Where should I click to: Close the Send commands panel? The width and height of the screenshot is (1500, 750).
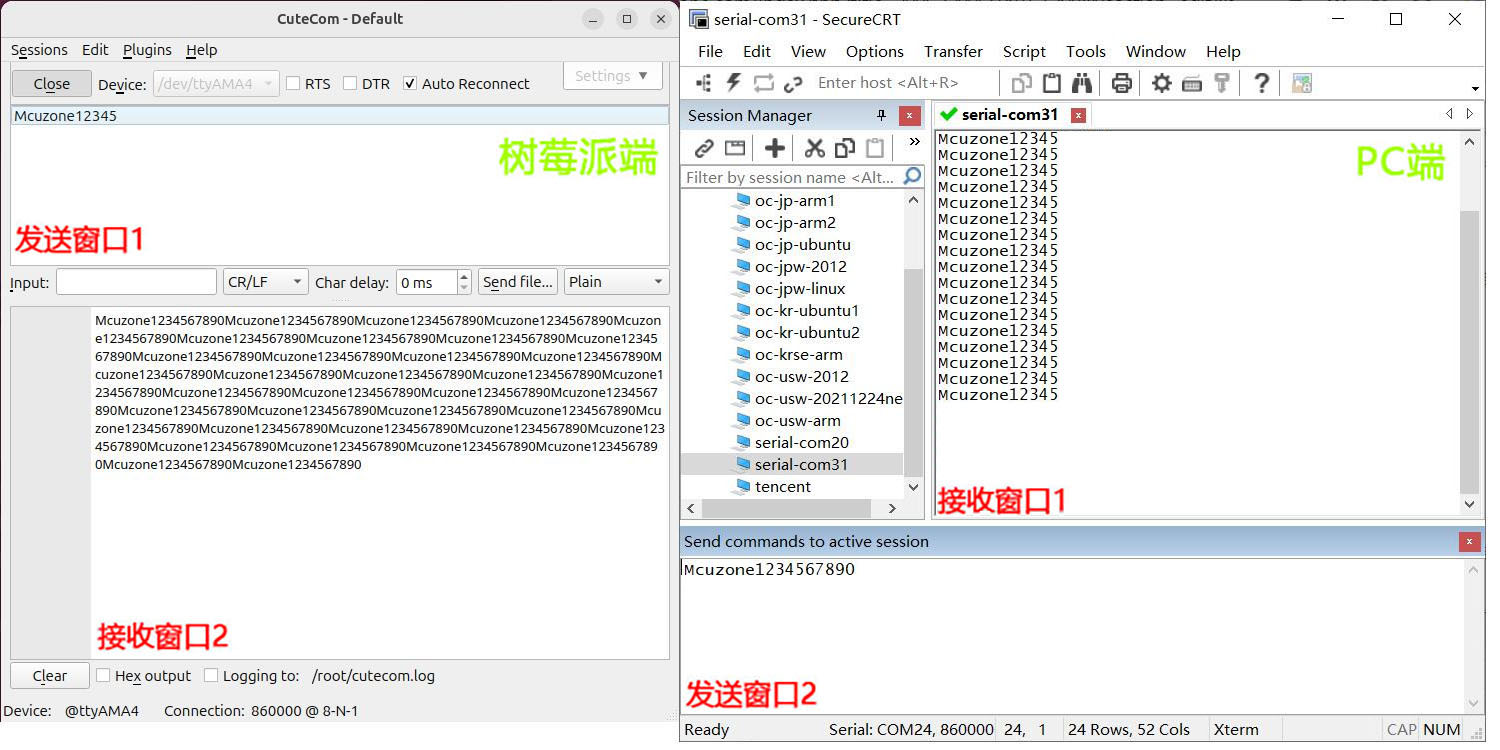(x=1469, y=541)
